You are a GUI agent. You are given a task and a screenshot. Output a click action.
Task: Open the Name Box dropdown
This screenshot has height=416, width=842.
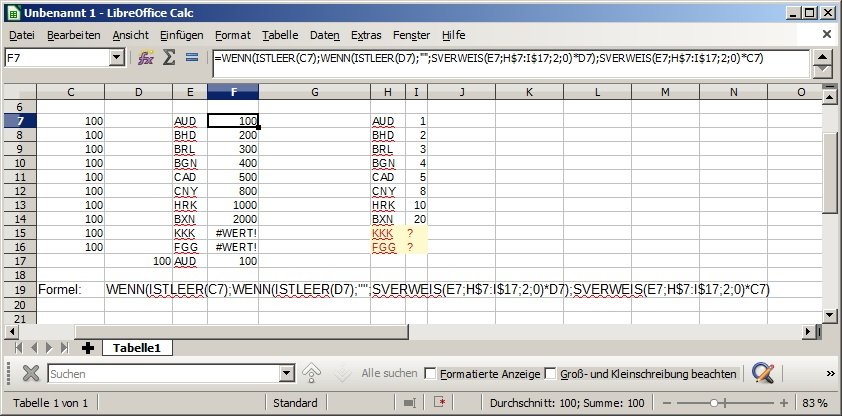pyautogui.click(x=117, y=58)
